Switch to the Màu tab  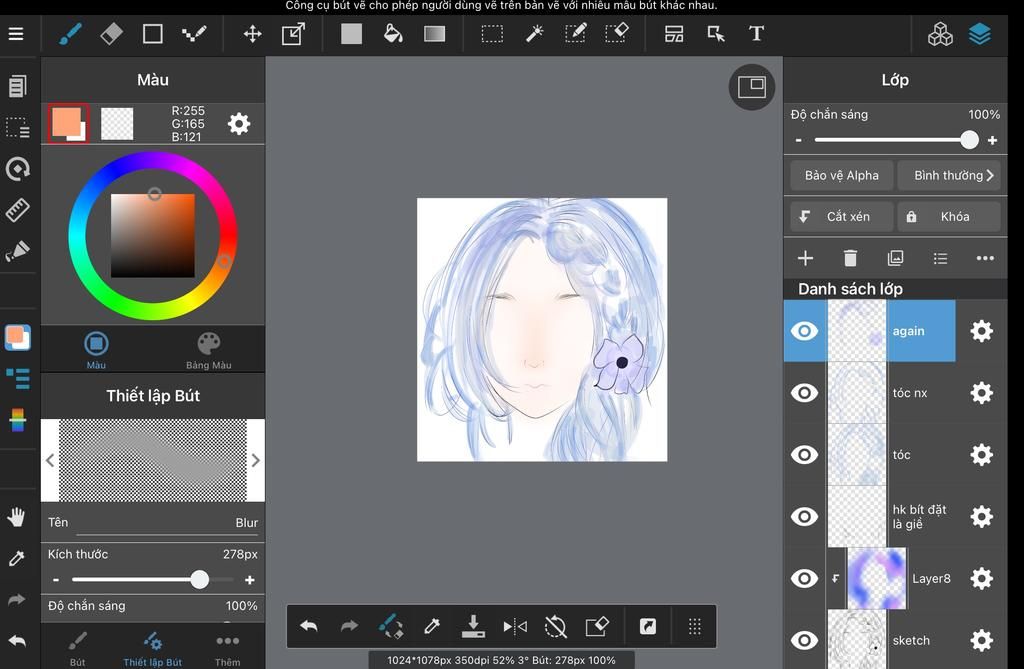(96, 351)
